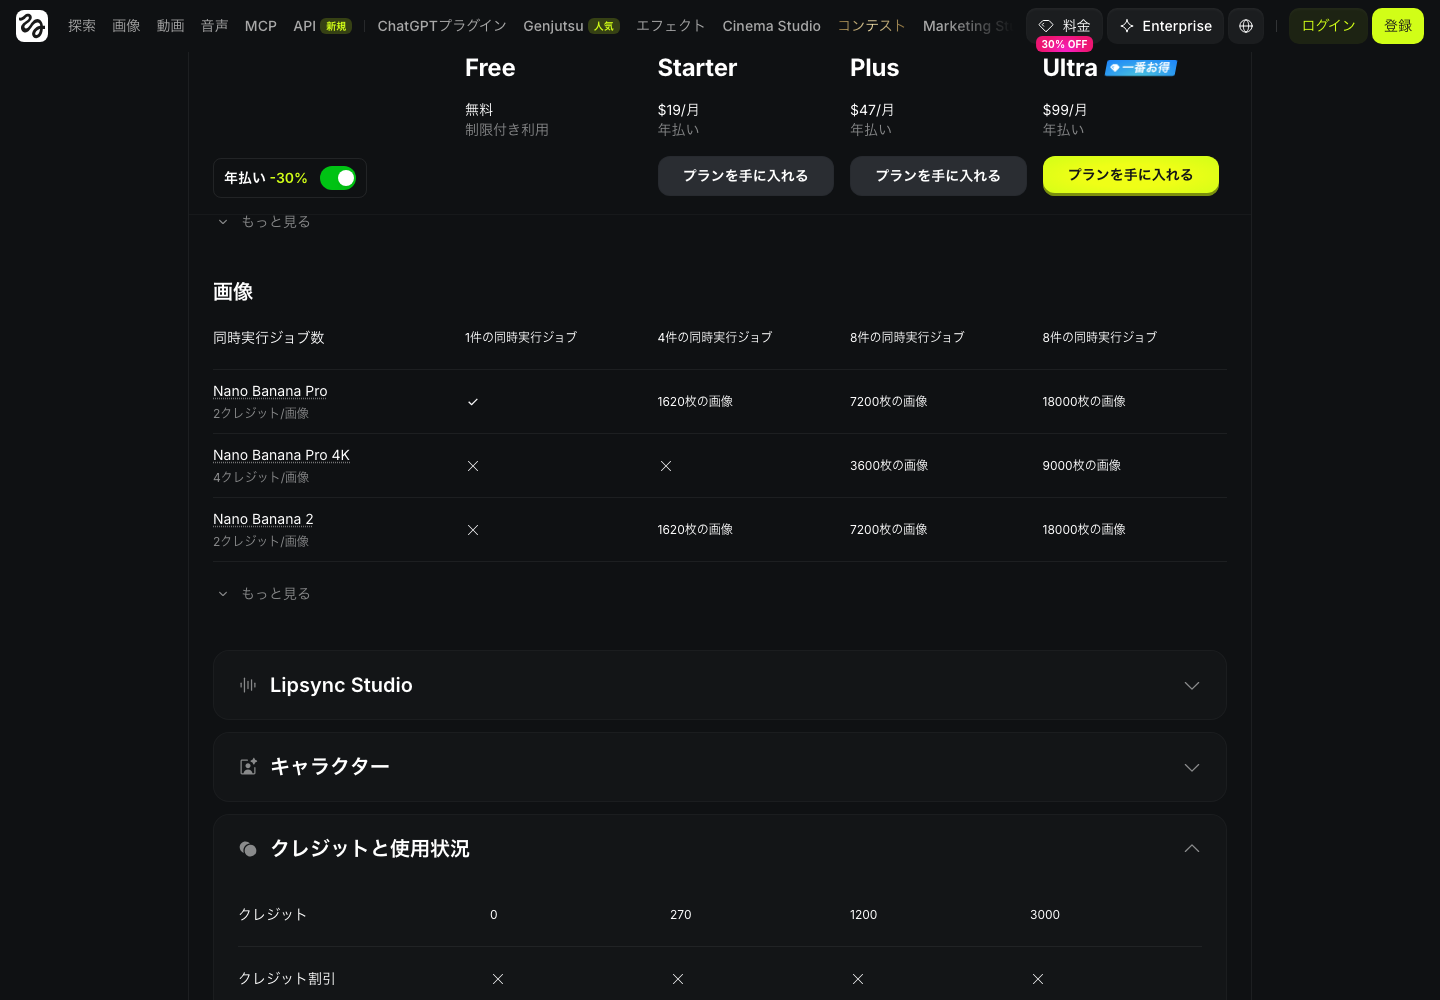Click the '8件の同時実行ジョブ' Ultra cell
Viewport: 1440px width, 1000px height.
tap(1099, 338)
